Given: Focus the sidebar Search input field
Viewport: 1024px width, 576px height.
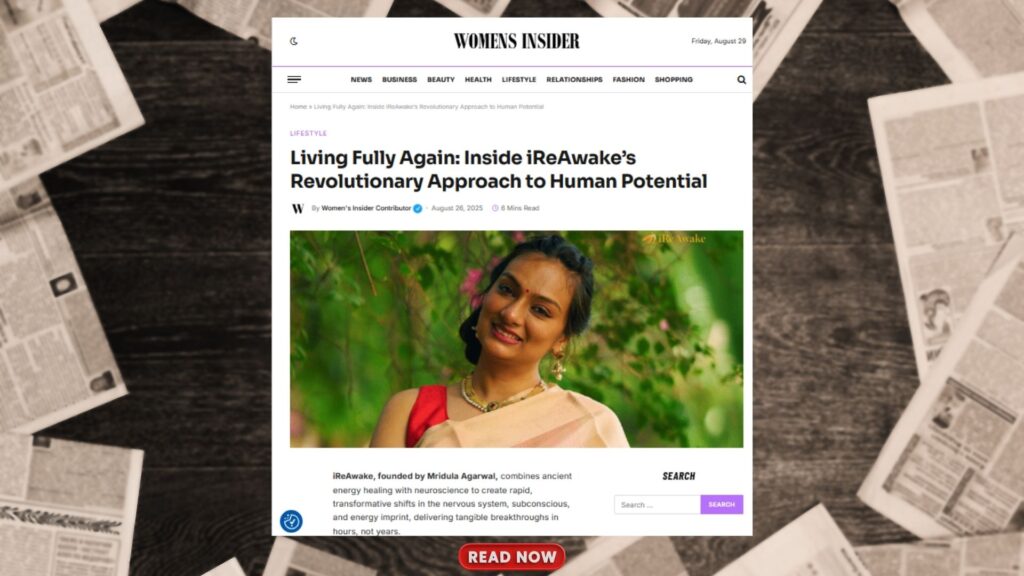Looking at the screenshot, I should [657, 504].
